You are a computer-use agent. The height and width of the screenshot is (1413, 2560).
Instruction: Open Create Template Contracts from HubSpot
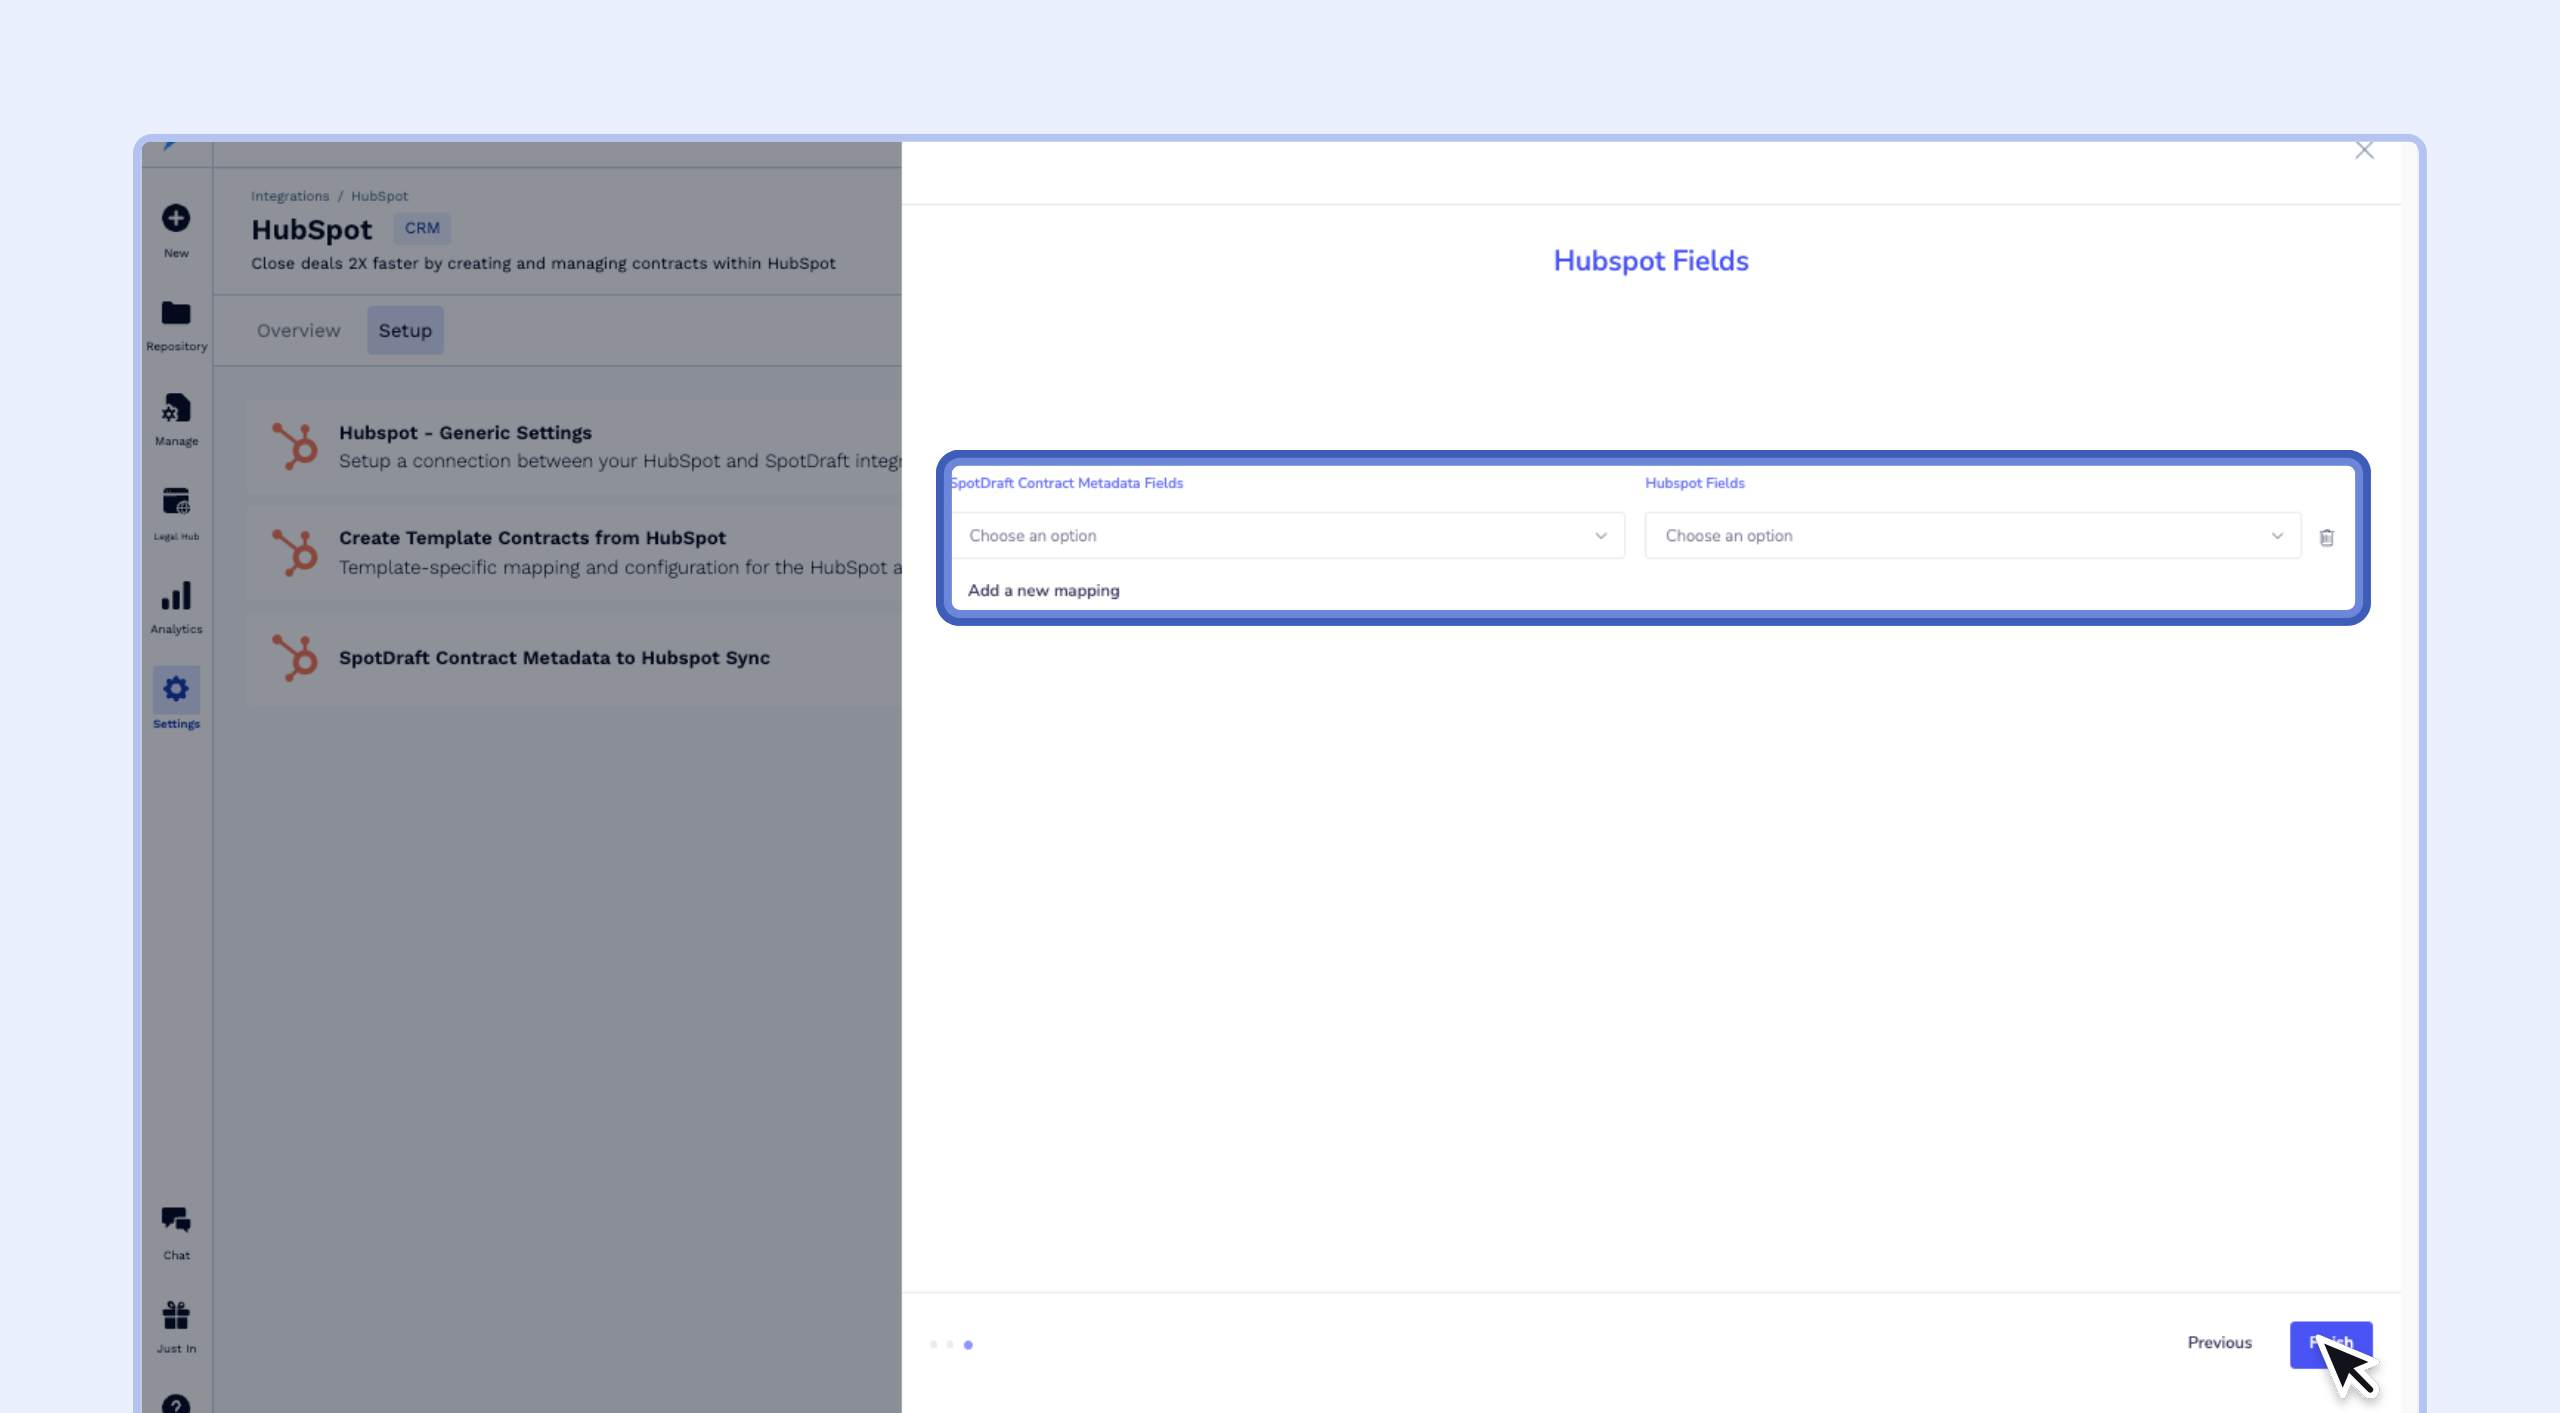click(532, 538)
